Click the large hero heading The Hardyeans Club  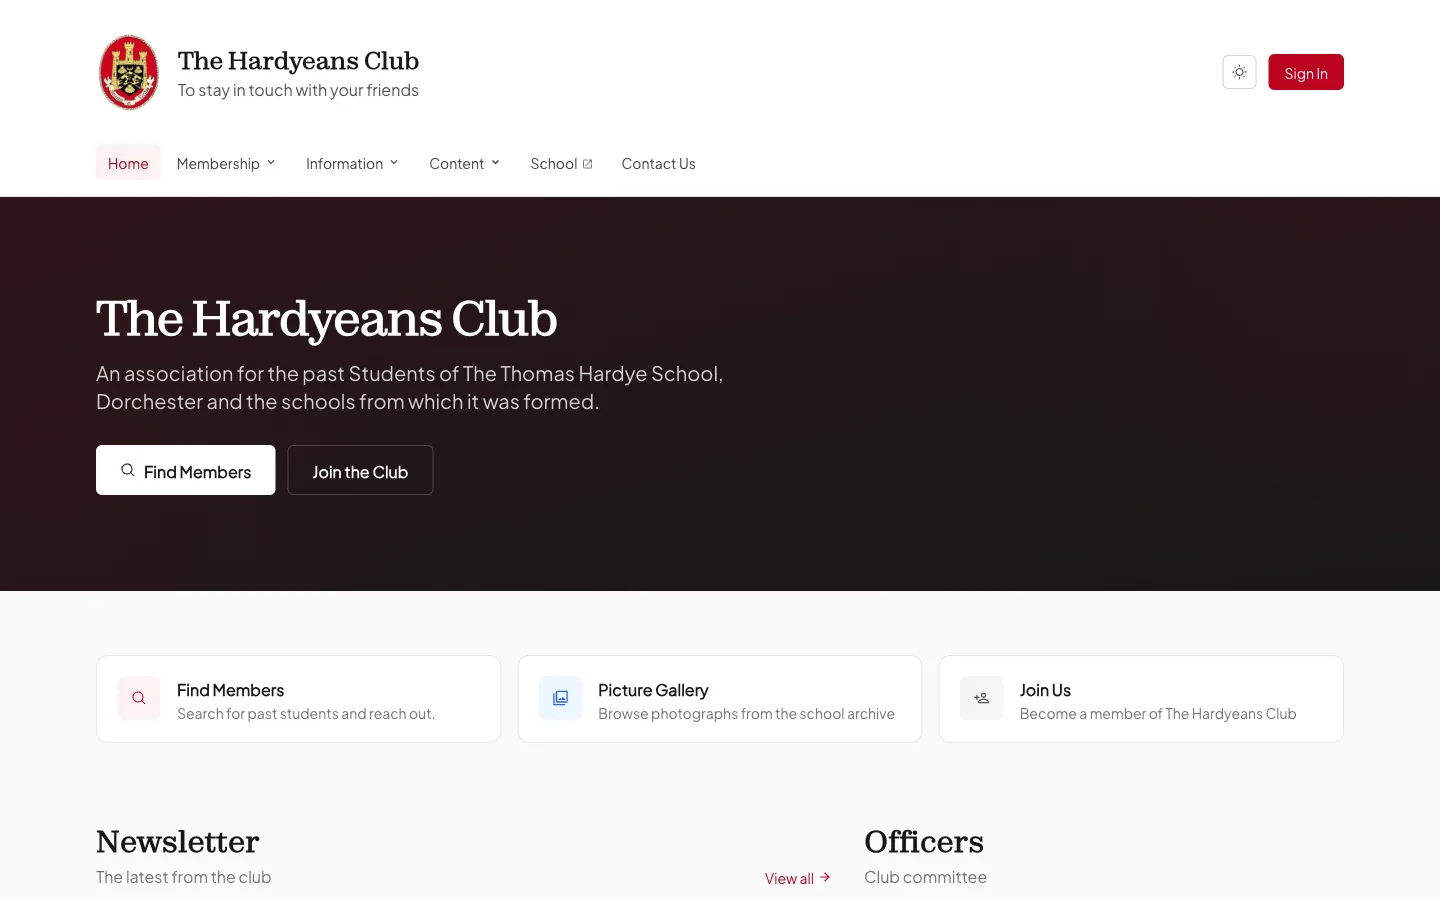pos(327,319)
